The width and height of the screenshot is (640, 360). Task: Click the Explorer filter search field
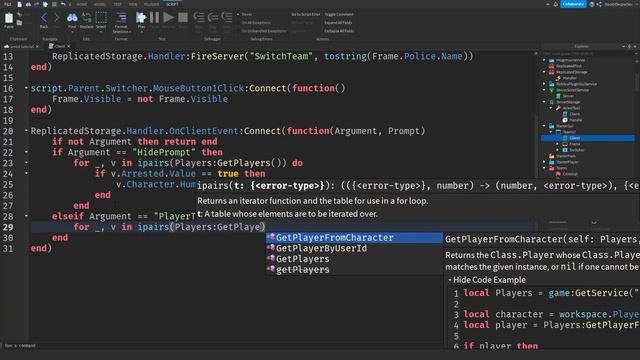click(588, 53)
